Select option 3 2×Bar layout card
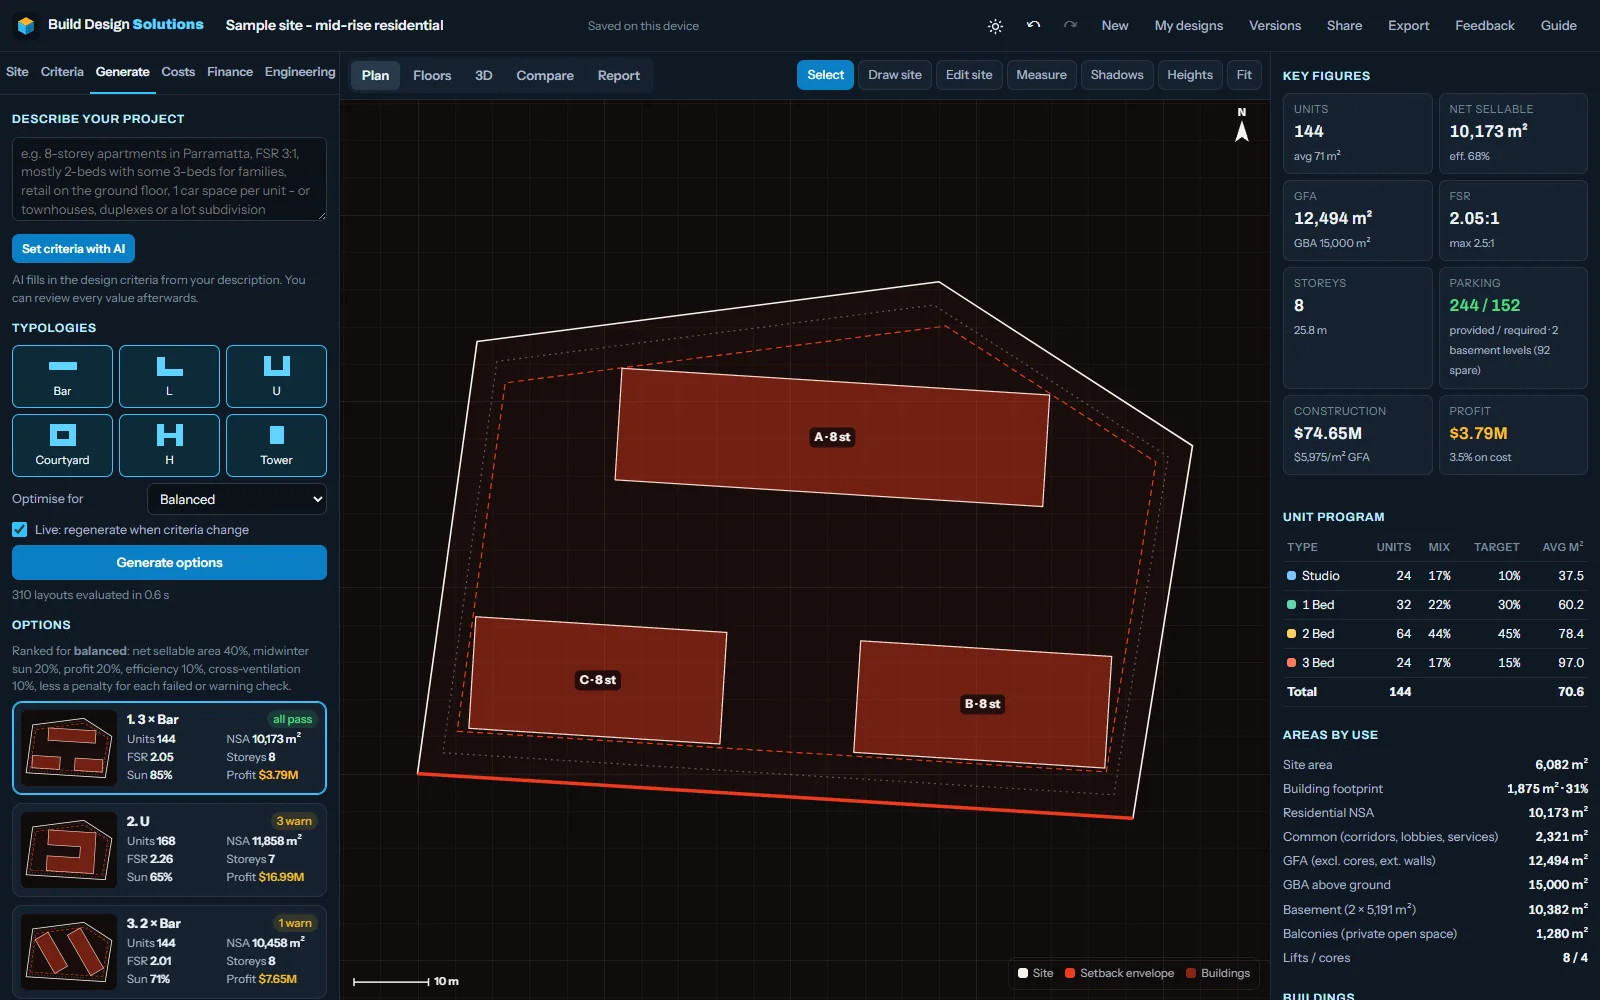1600x1000 pixels. tap(169, 952)
